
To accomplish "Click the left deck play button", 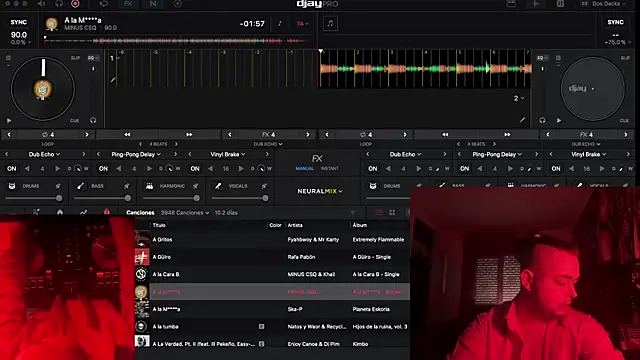I will pyautogui.click(x=9, y=120).
